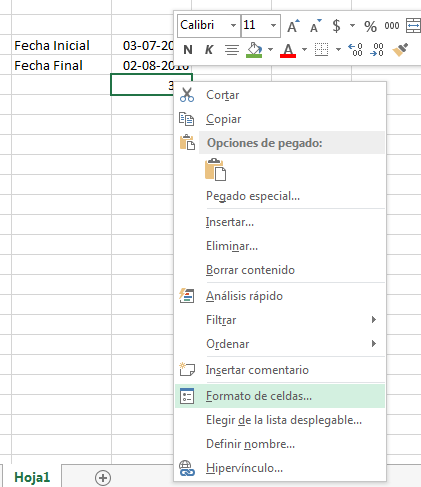Open the borders dropdown arrow

tap(338, 50)
